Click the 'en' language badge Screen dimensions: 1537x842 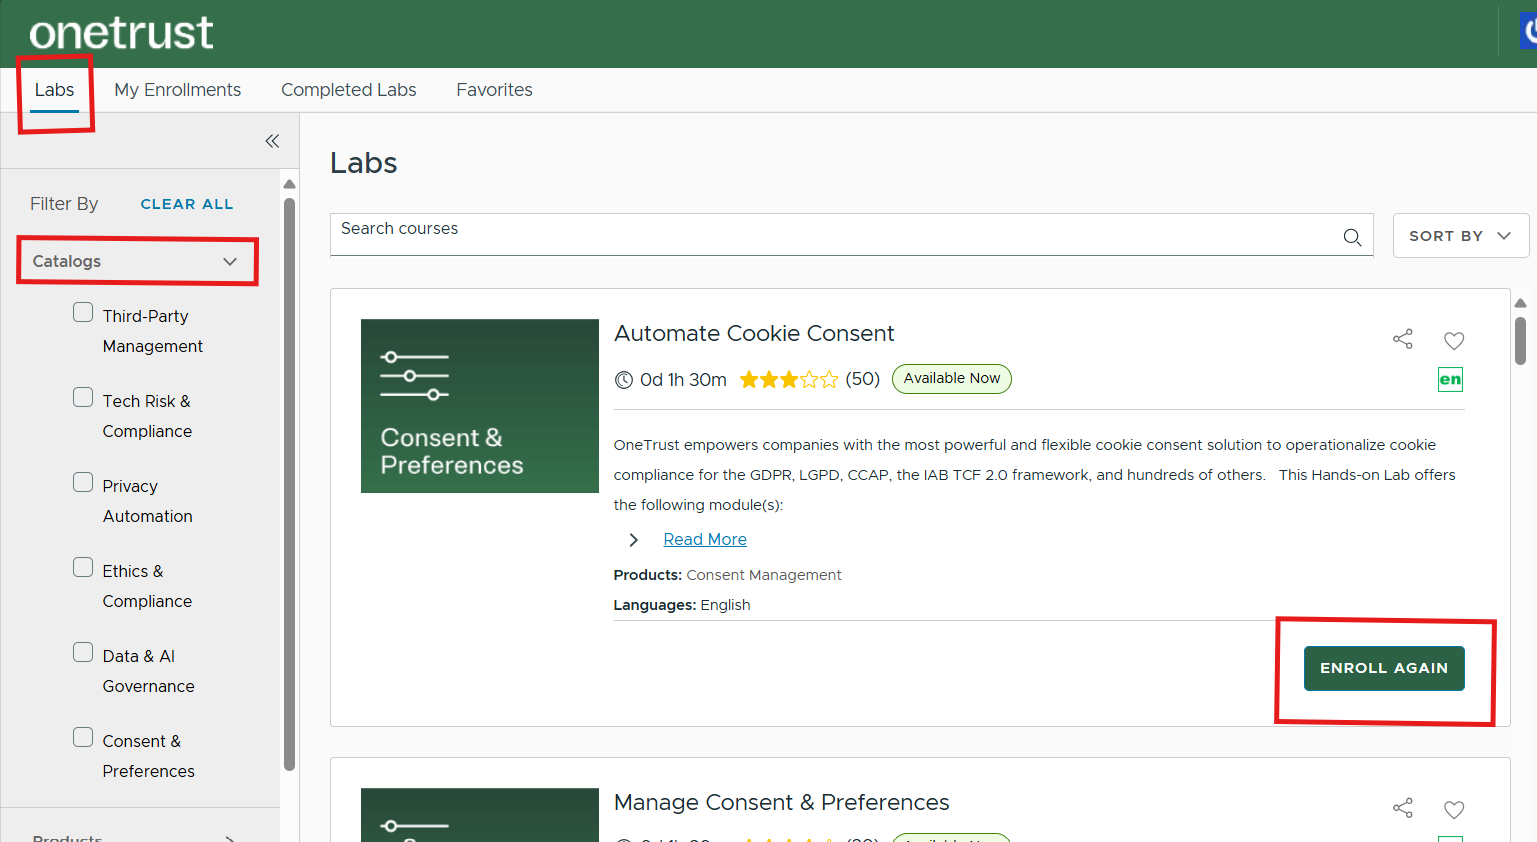[1450, 379]
